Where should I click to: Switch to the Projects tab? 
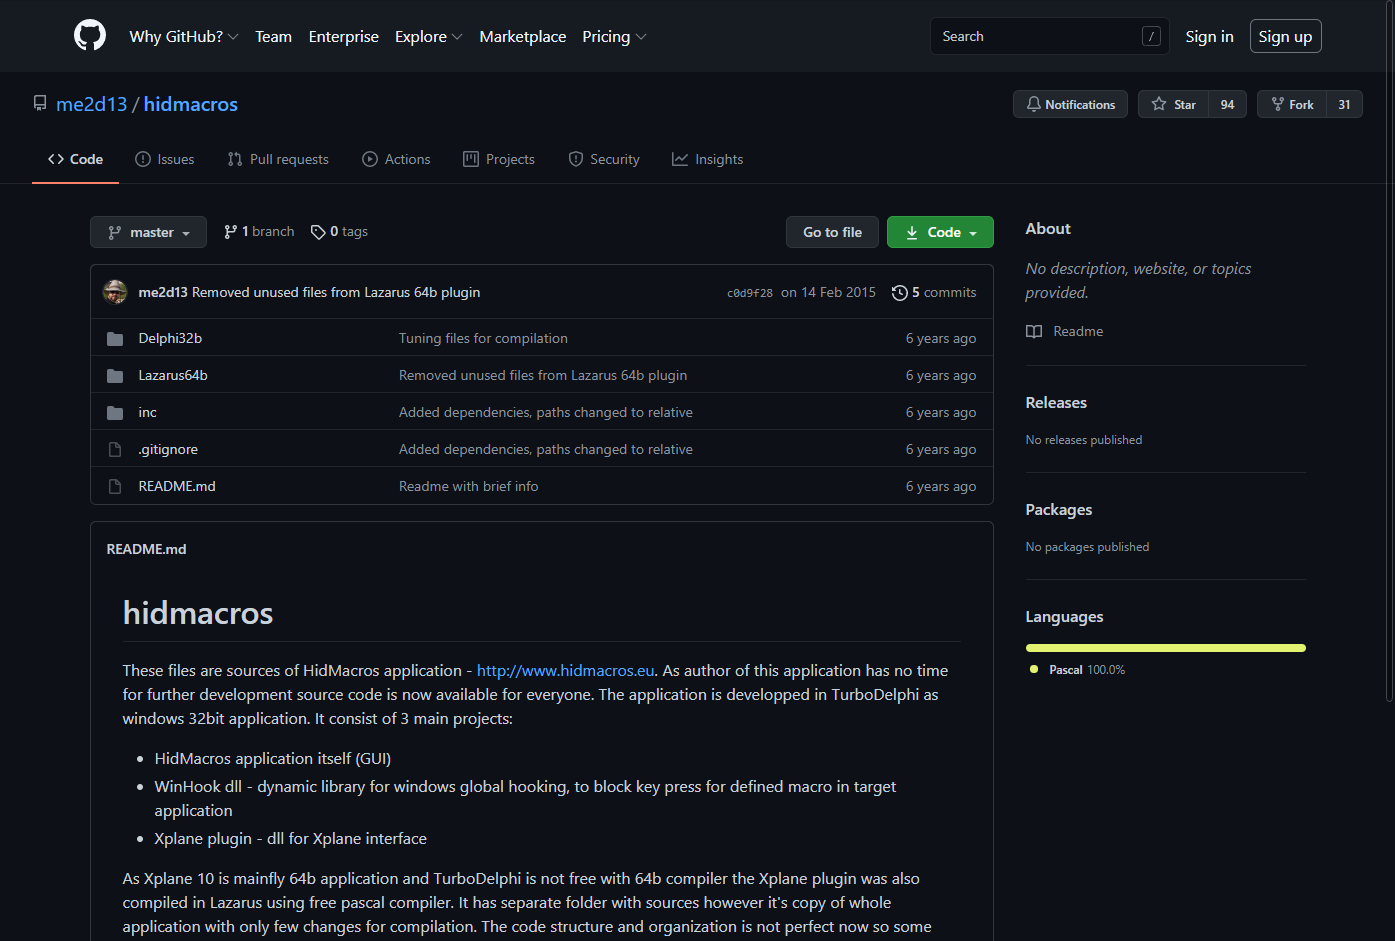(x=499, y=159)
